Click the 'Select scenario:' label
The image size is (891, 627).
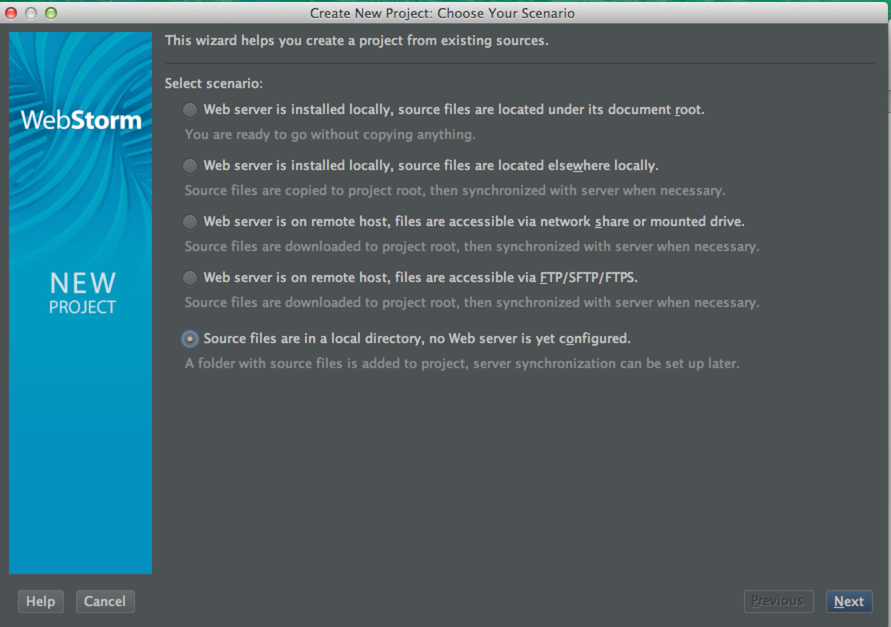tap(213, 84)
